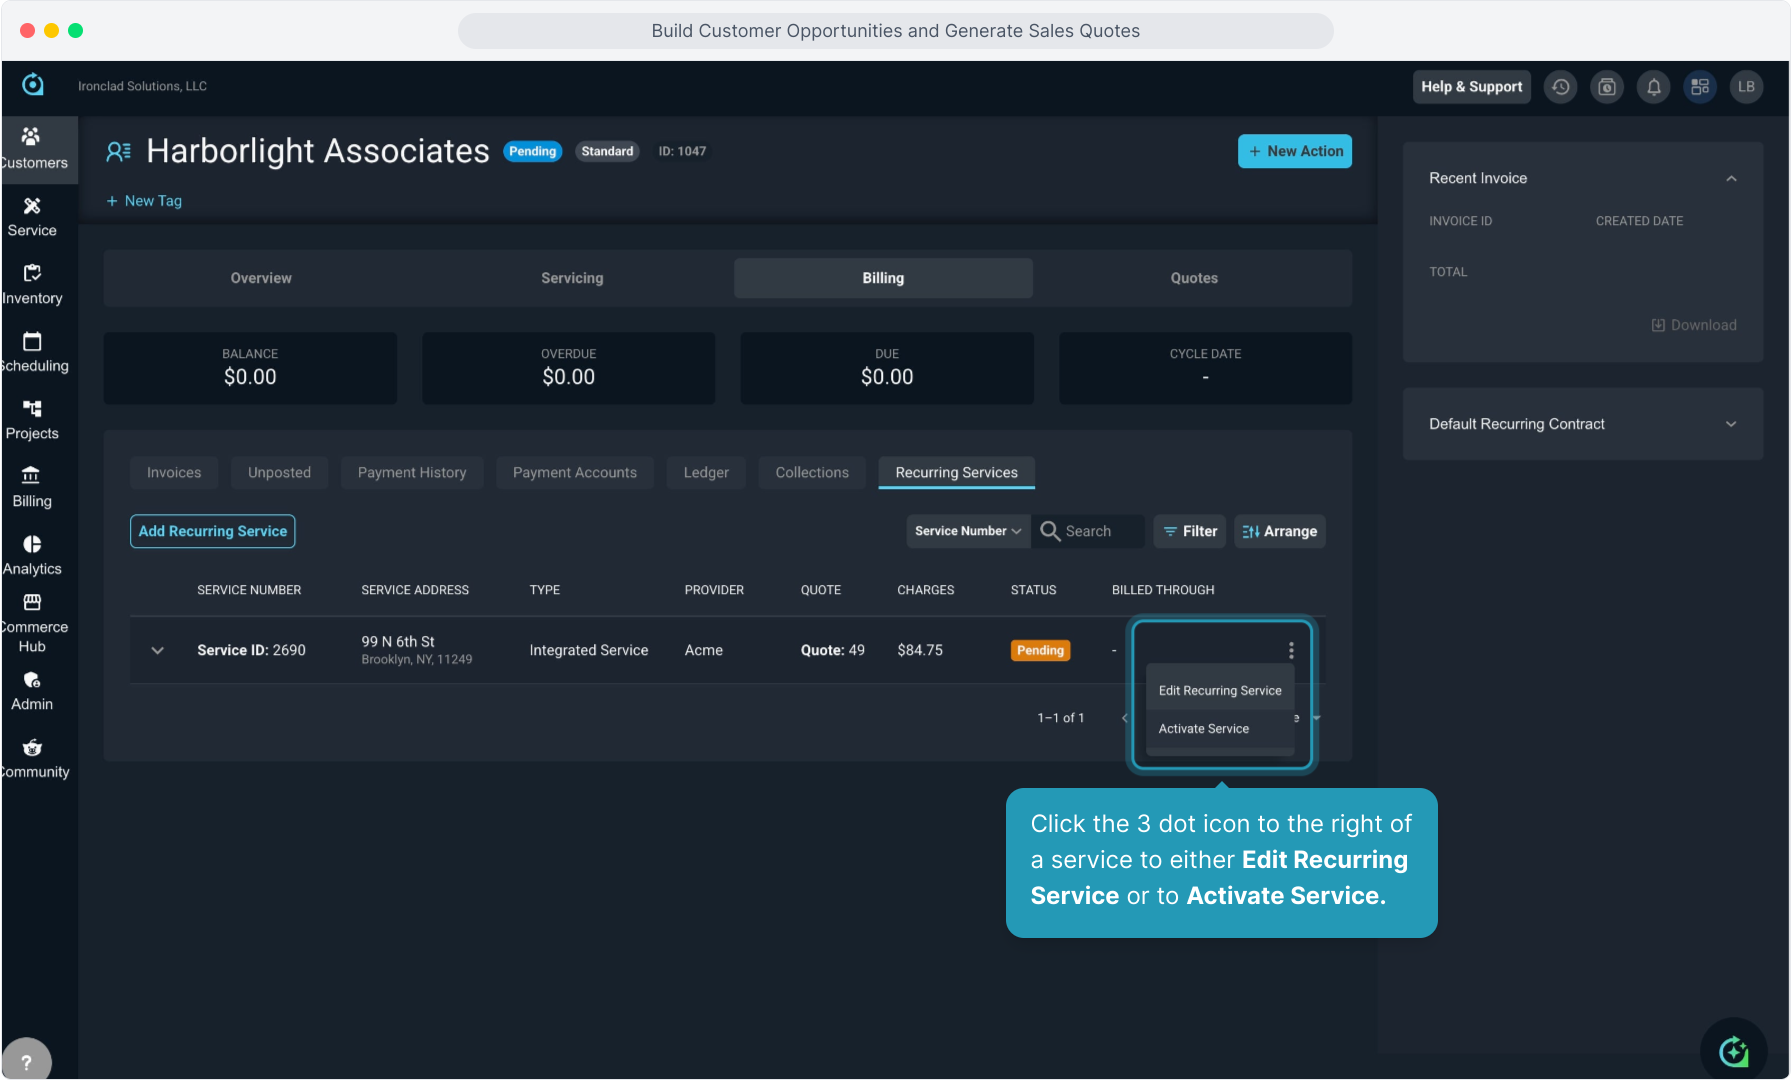Screen dimensions: 1792x1080
Task: Select the Payment History sub-tab
Action: point(411,472)
